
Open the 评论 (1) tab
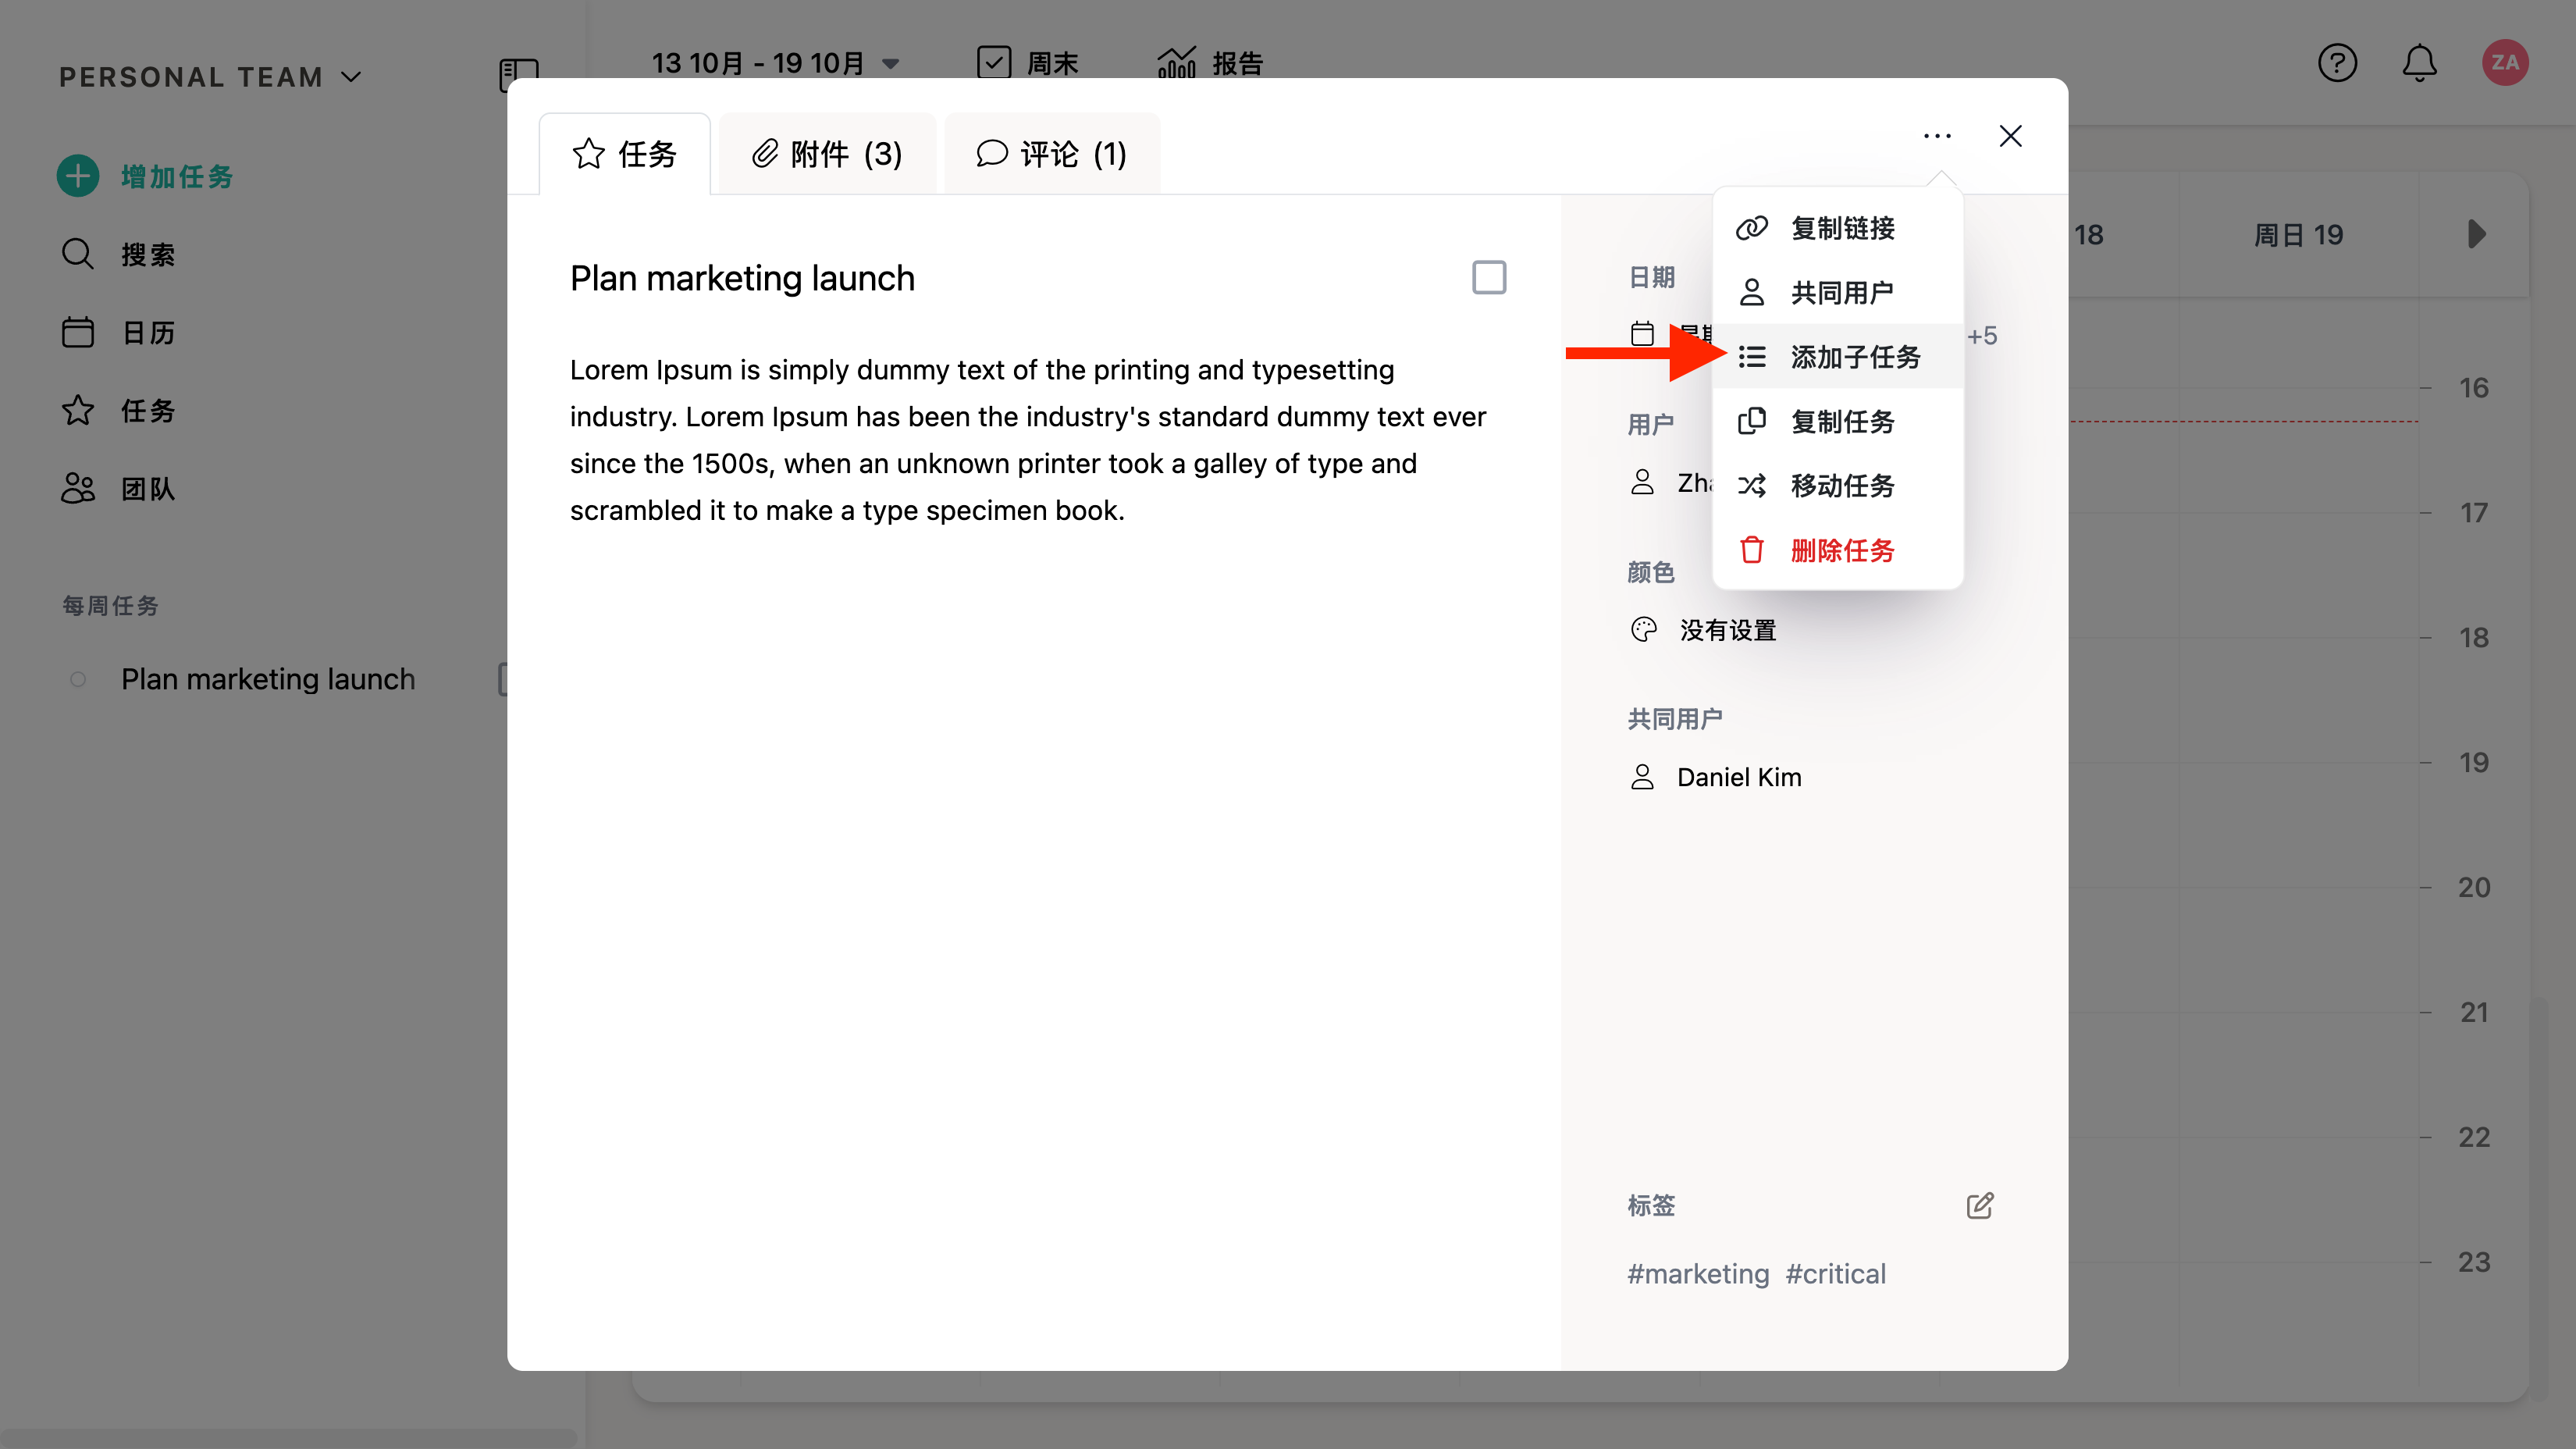point(1052,154)
